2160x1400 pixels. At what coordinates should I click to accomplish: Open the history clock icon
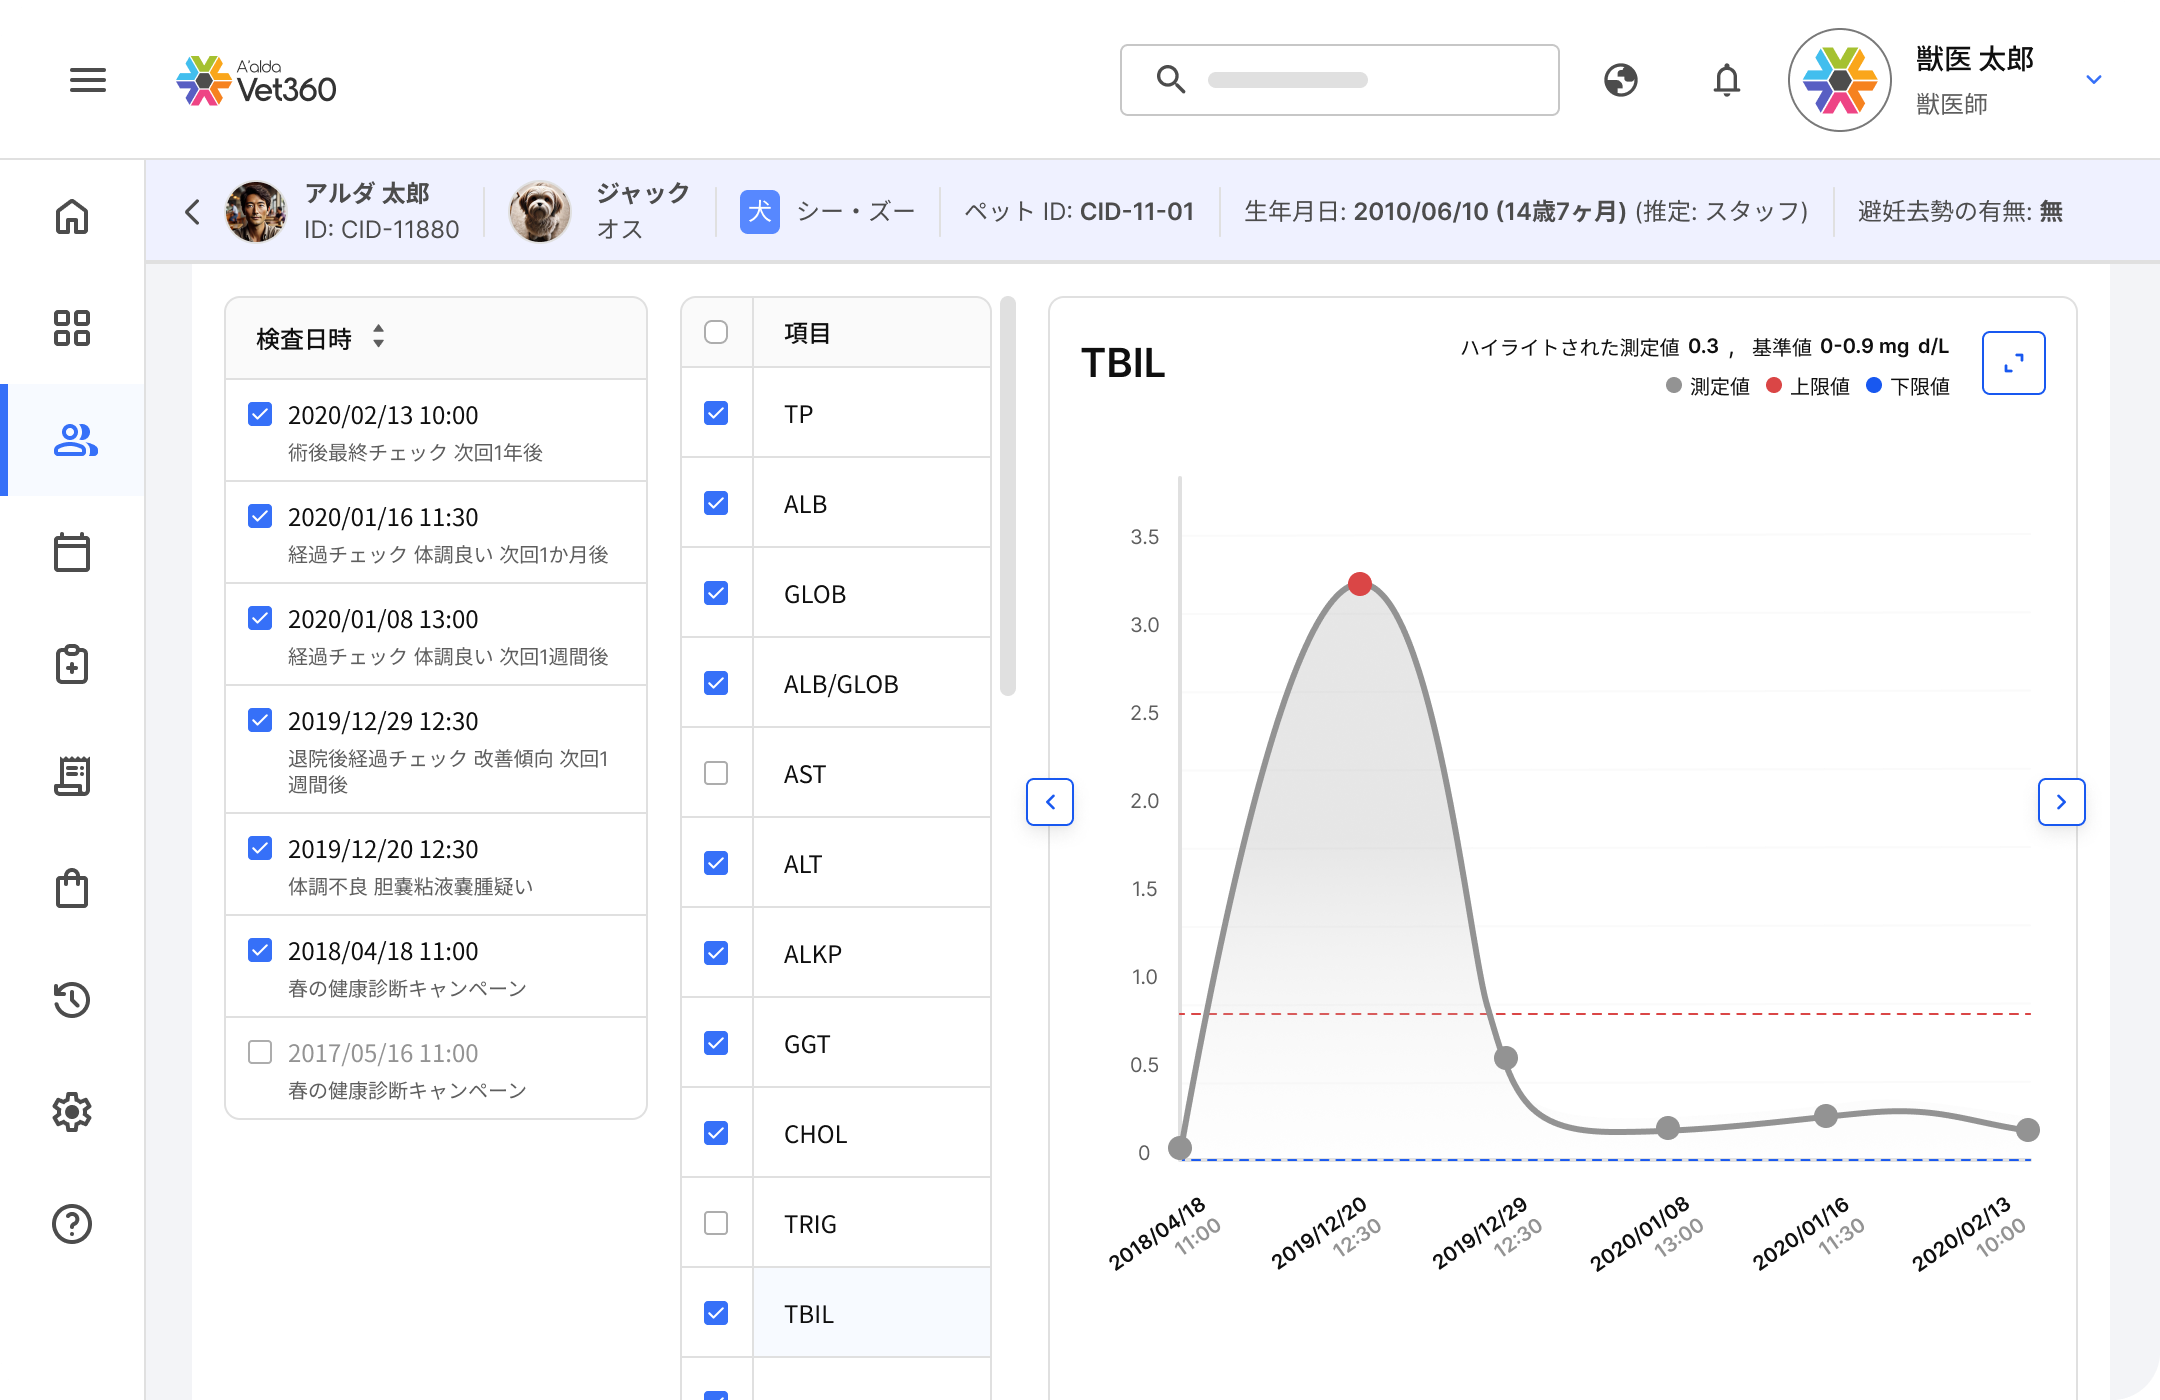click(x=72, y=1000)
